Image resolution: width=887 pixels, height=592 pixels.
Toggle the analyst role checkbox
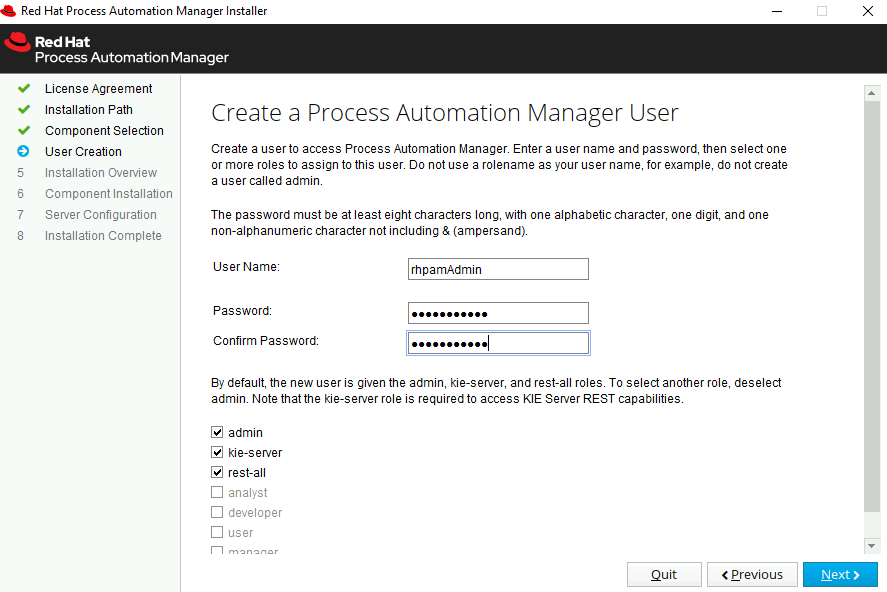point(217,492)
